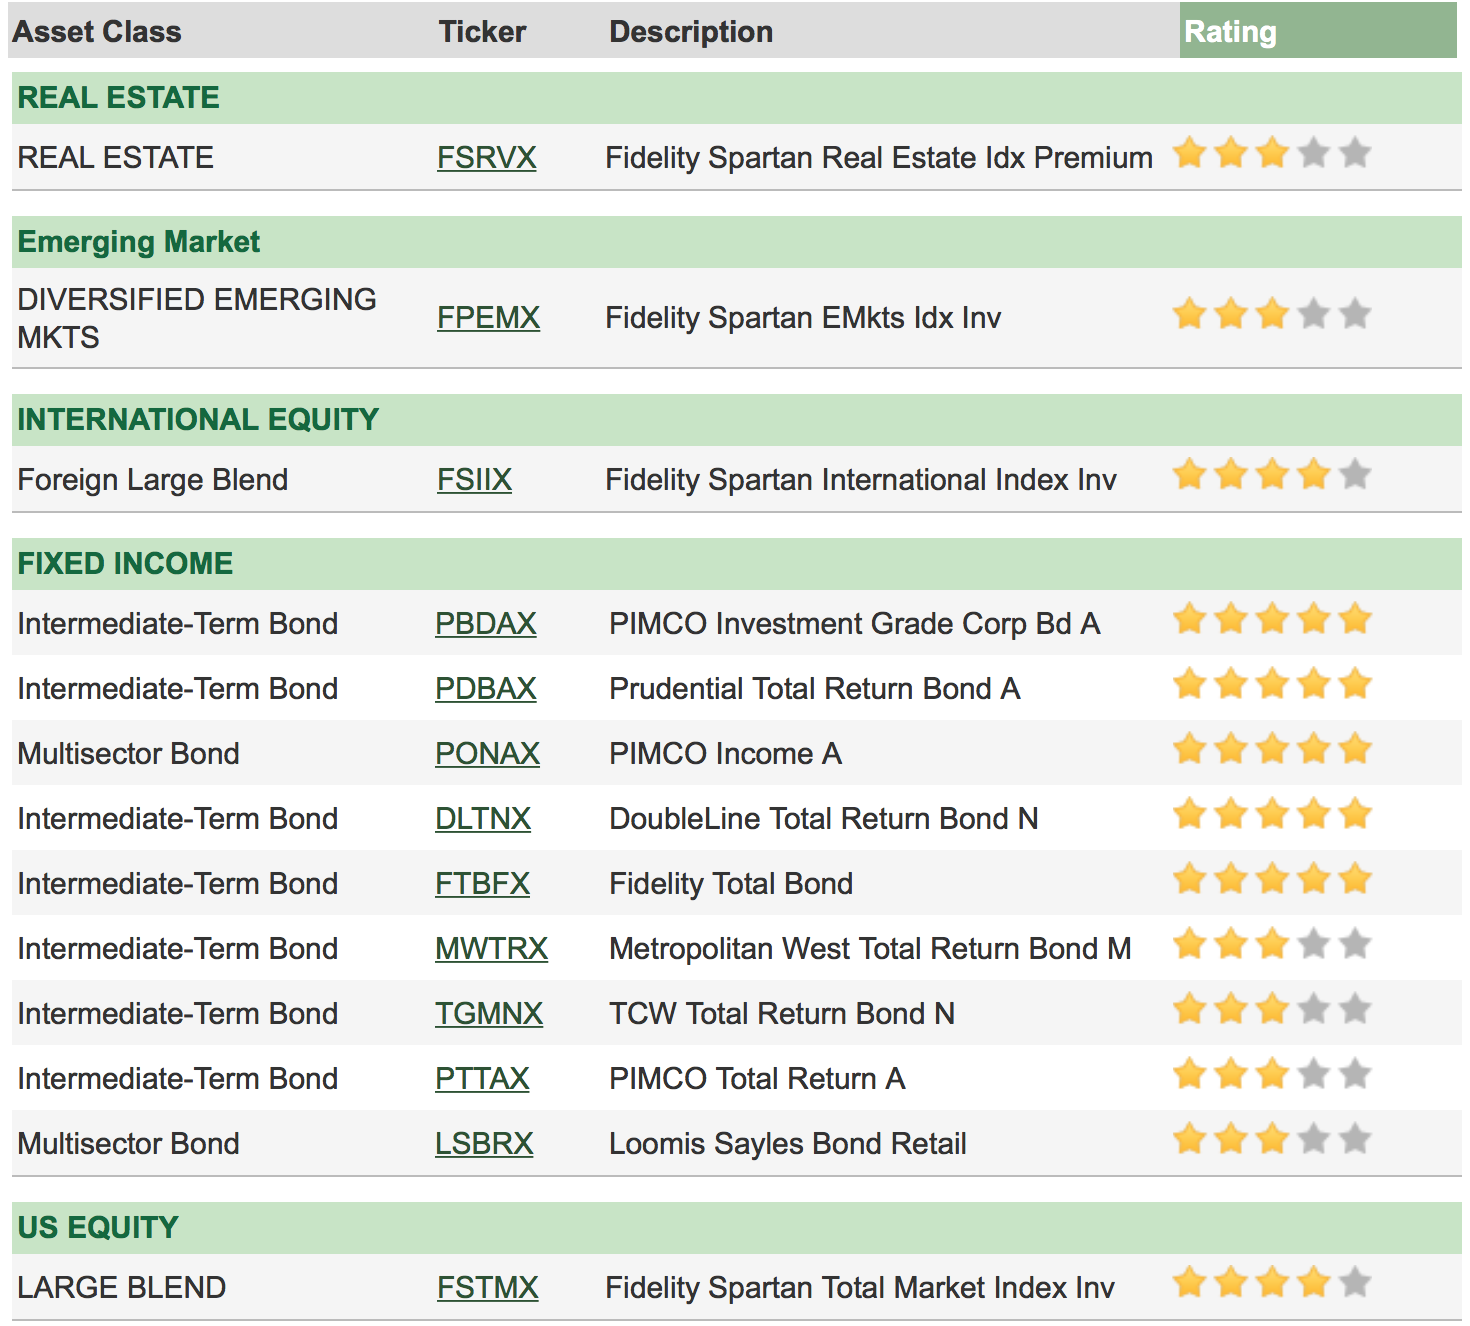Open the FPEMX ticker link
The image size is (1470, 1326).
tap(488, 318)
